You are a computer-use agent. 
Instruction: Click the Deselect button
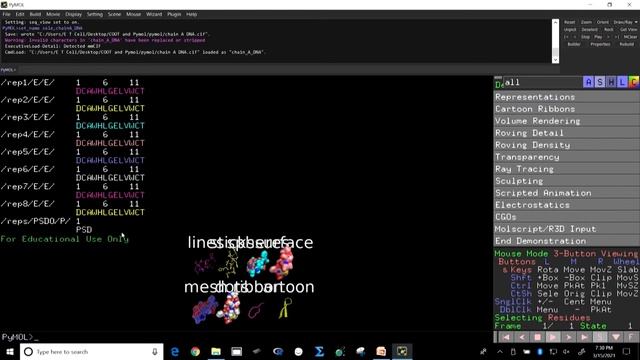pos(589,30)
